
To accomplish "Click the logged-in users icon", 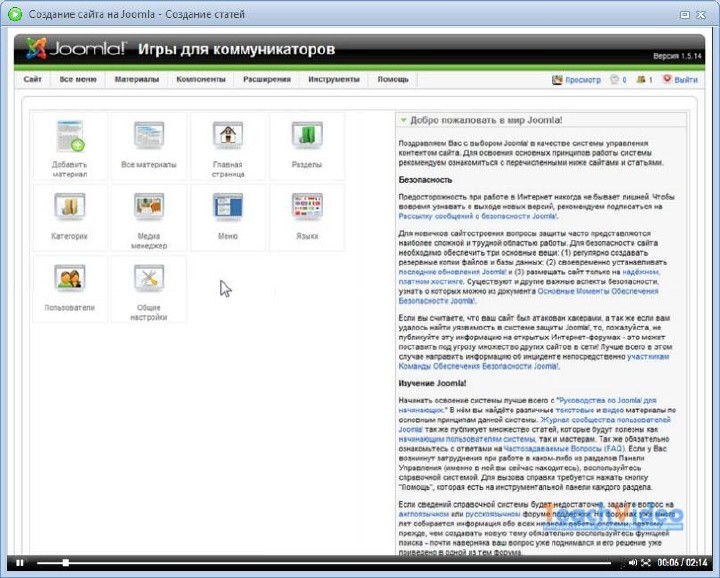I will tap(641, 79).
